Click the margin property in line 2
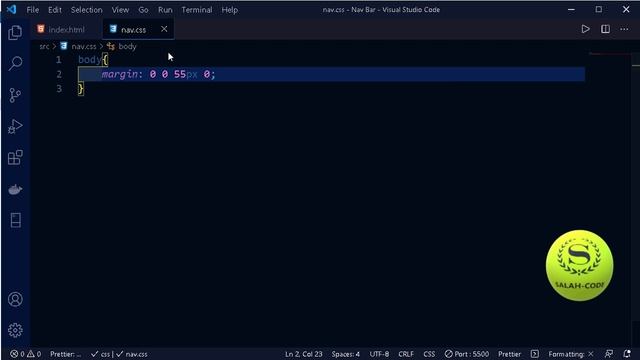The height and width of the screenshot is (360, 640). coord(120,74)
